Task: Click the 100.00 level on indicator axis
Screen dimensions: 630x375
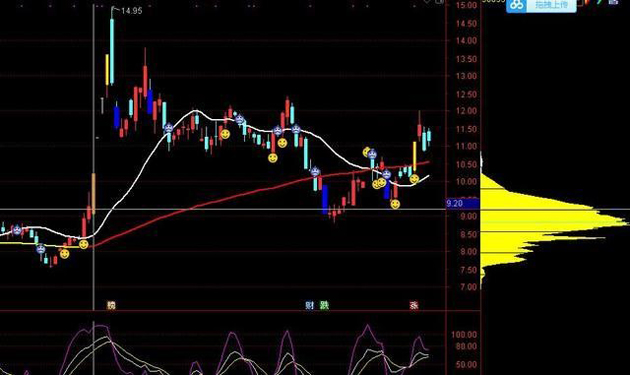Action: click(464, 335)
